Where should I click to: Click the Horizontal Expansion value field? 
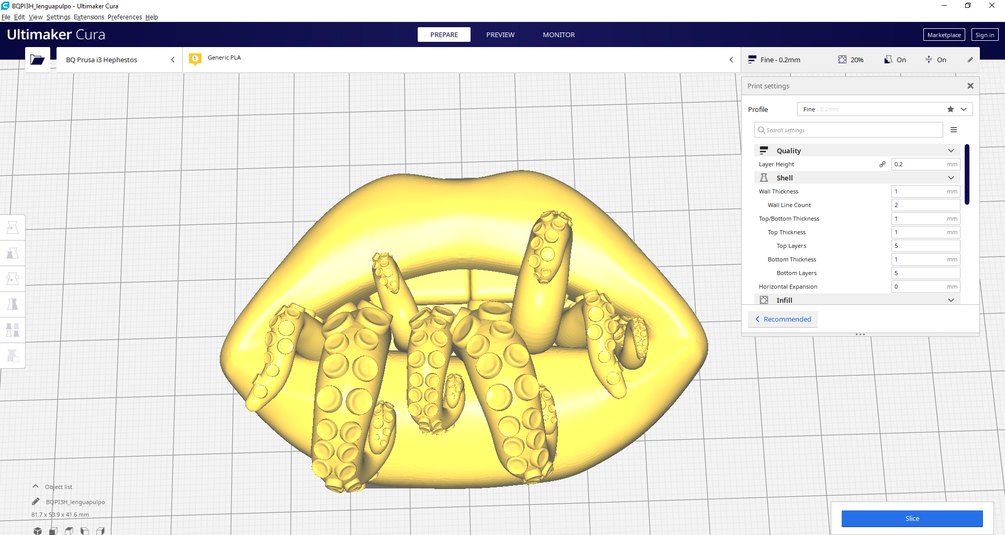[x=926, y=286]
